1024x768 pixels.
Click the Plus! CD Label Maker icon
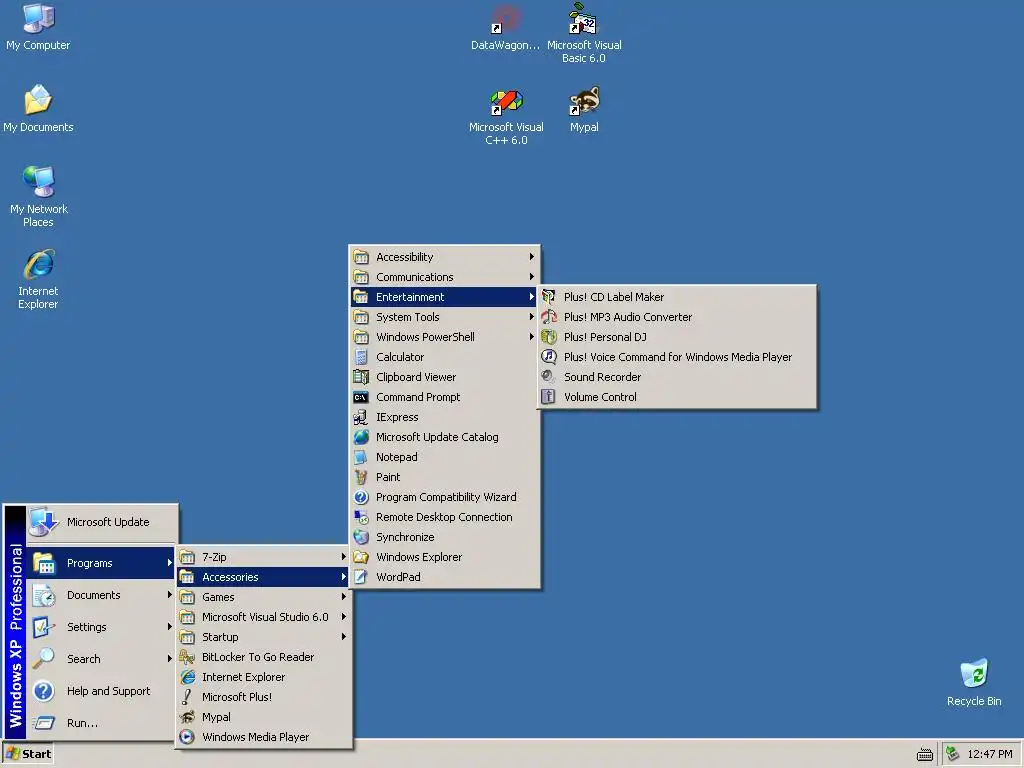pyautogui.click(x=549, y=296)
